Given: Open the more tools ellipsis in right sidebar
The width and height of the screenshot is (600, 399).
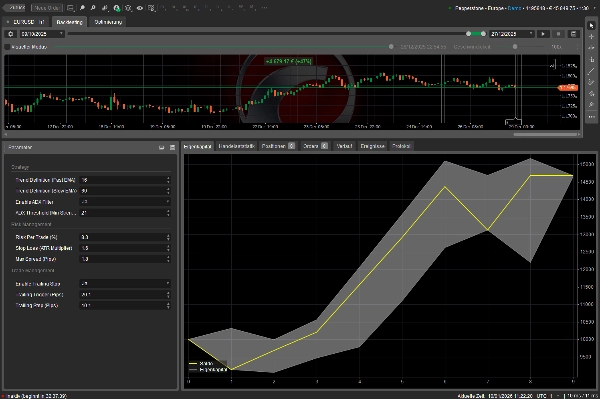Looking at the screenshot, I should (x=592, y=117).
